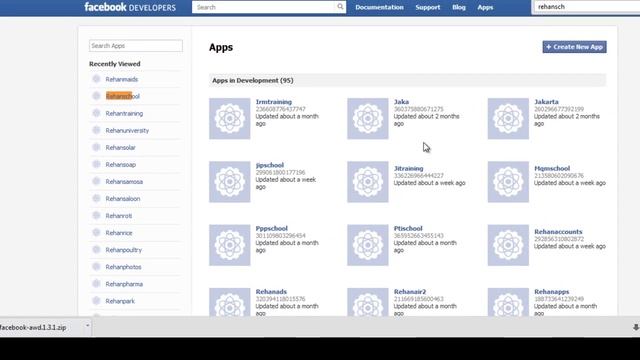Click the Rehanapps app icon
The image size is (640, 360).
click(x=508, y=302)
